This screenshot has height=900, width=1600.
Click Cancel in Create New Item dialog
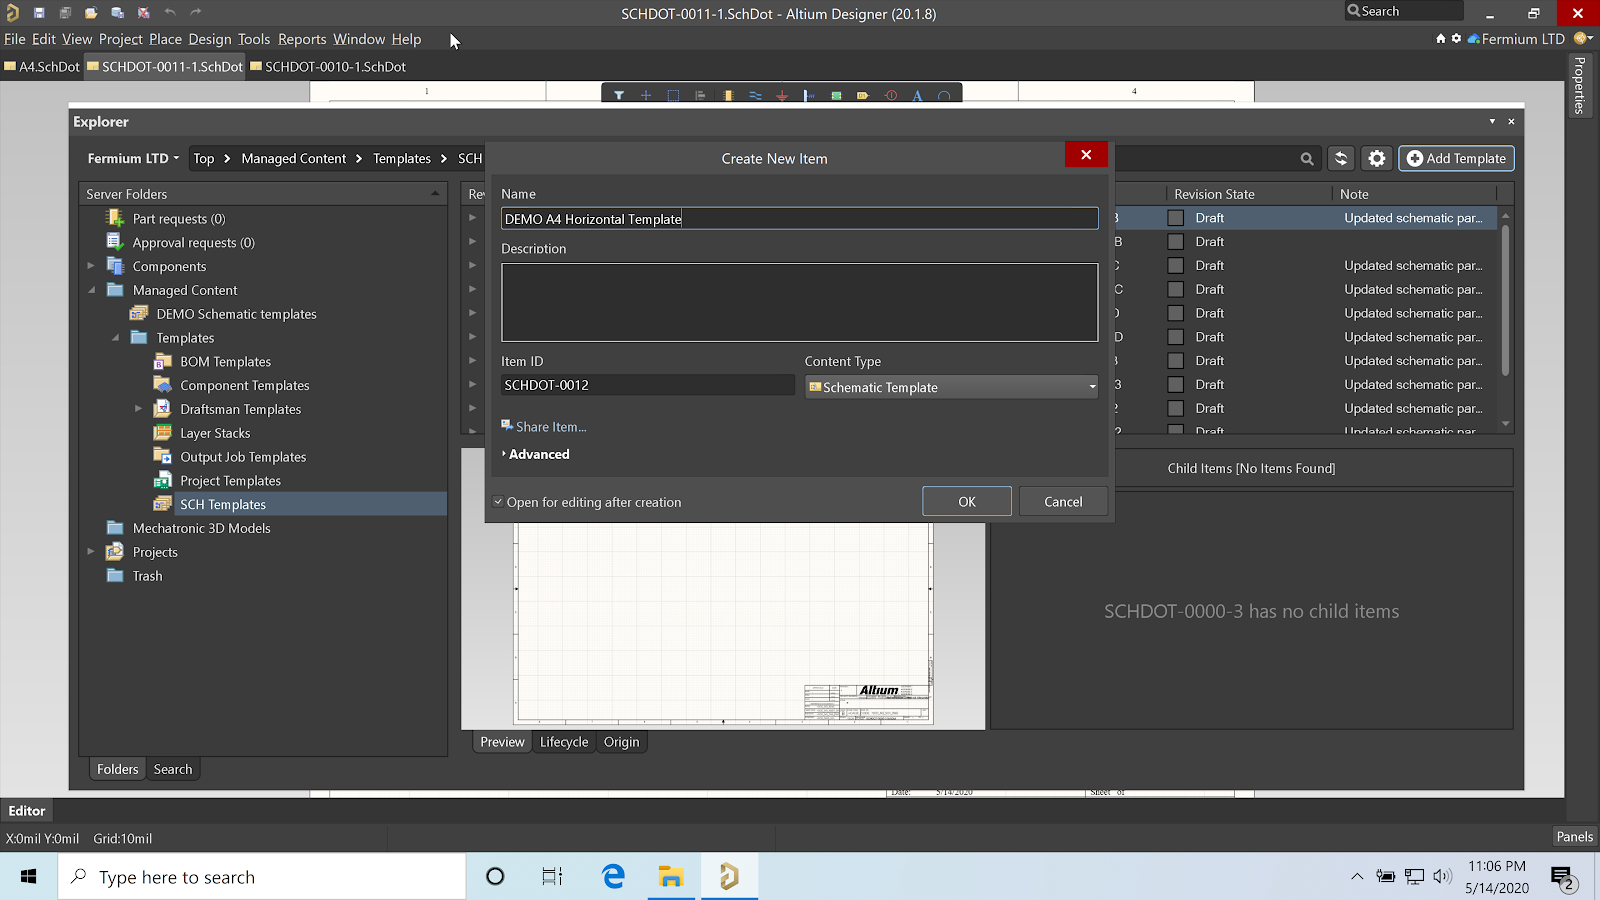click(x=1063, y=501)
